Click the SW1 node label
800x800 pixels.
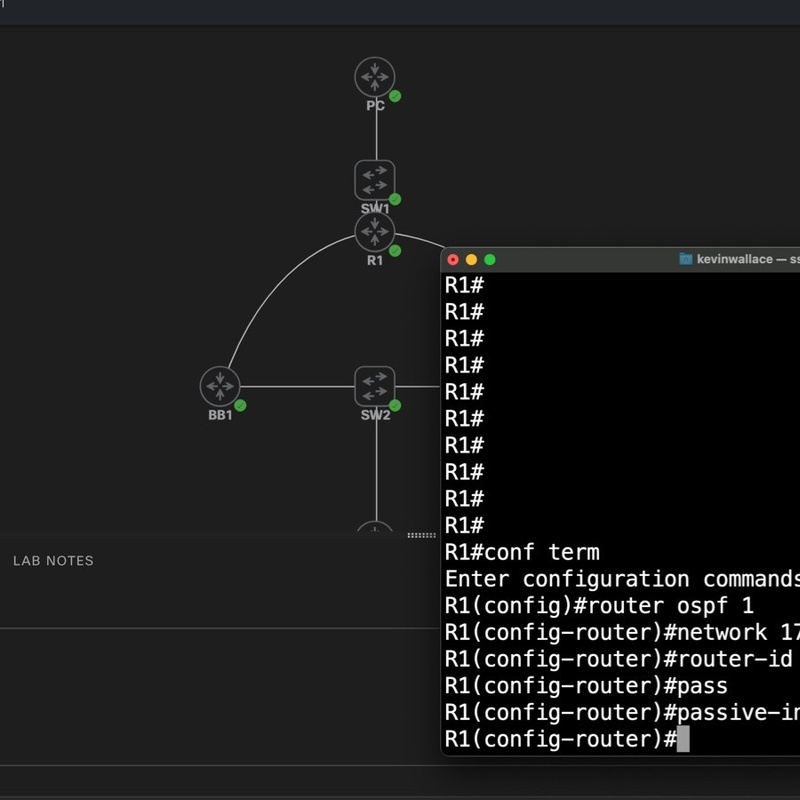375,208
